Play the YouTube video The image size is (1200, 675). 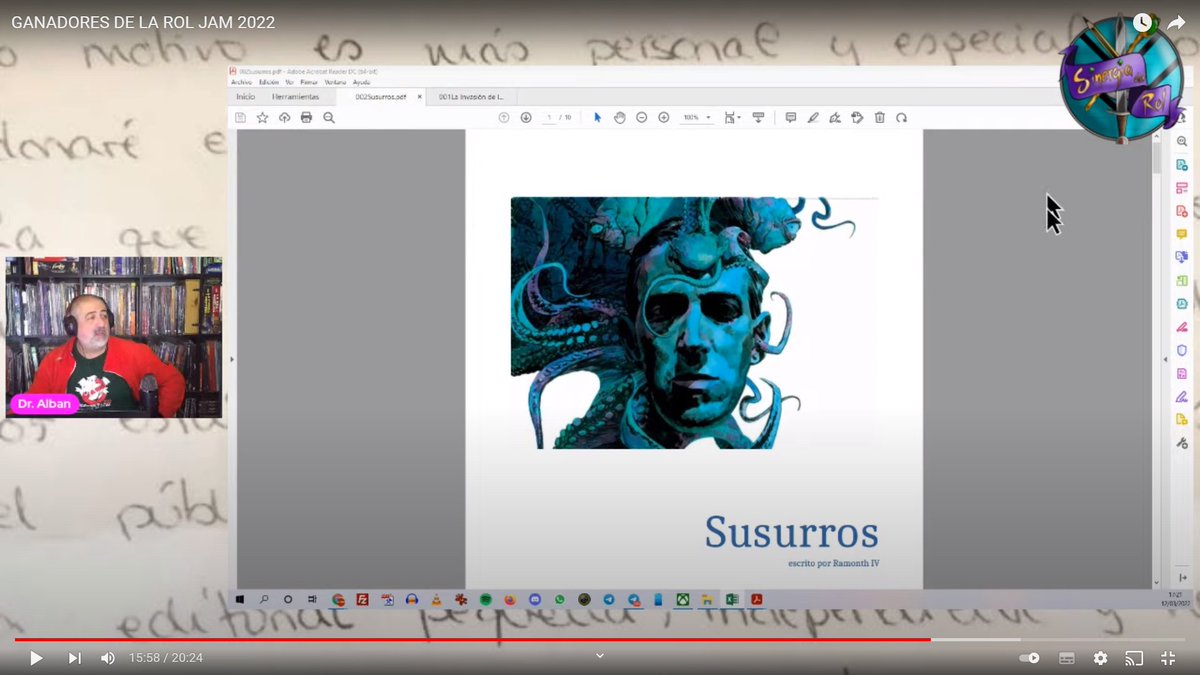tap(36, 658)
